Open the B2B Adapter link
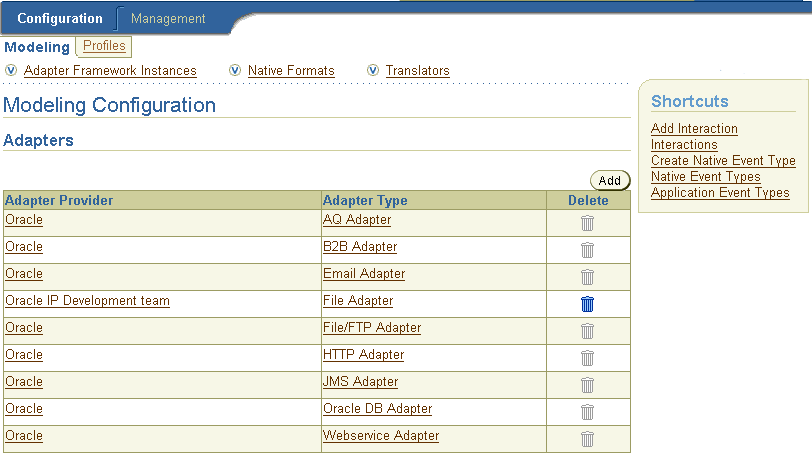812x458 pixels. pos(360,247)
